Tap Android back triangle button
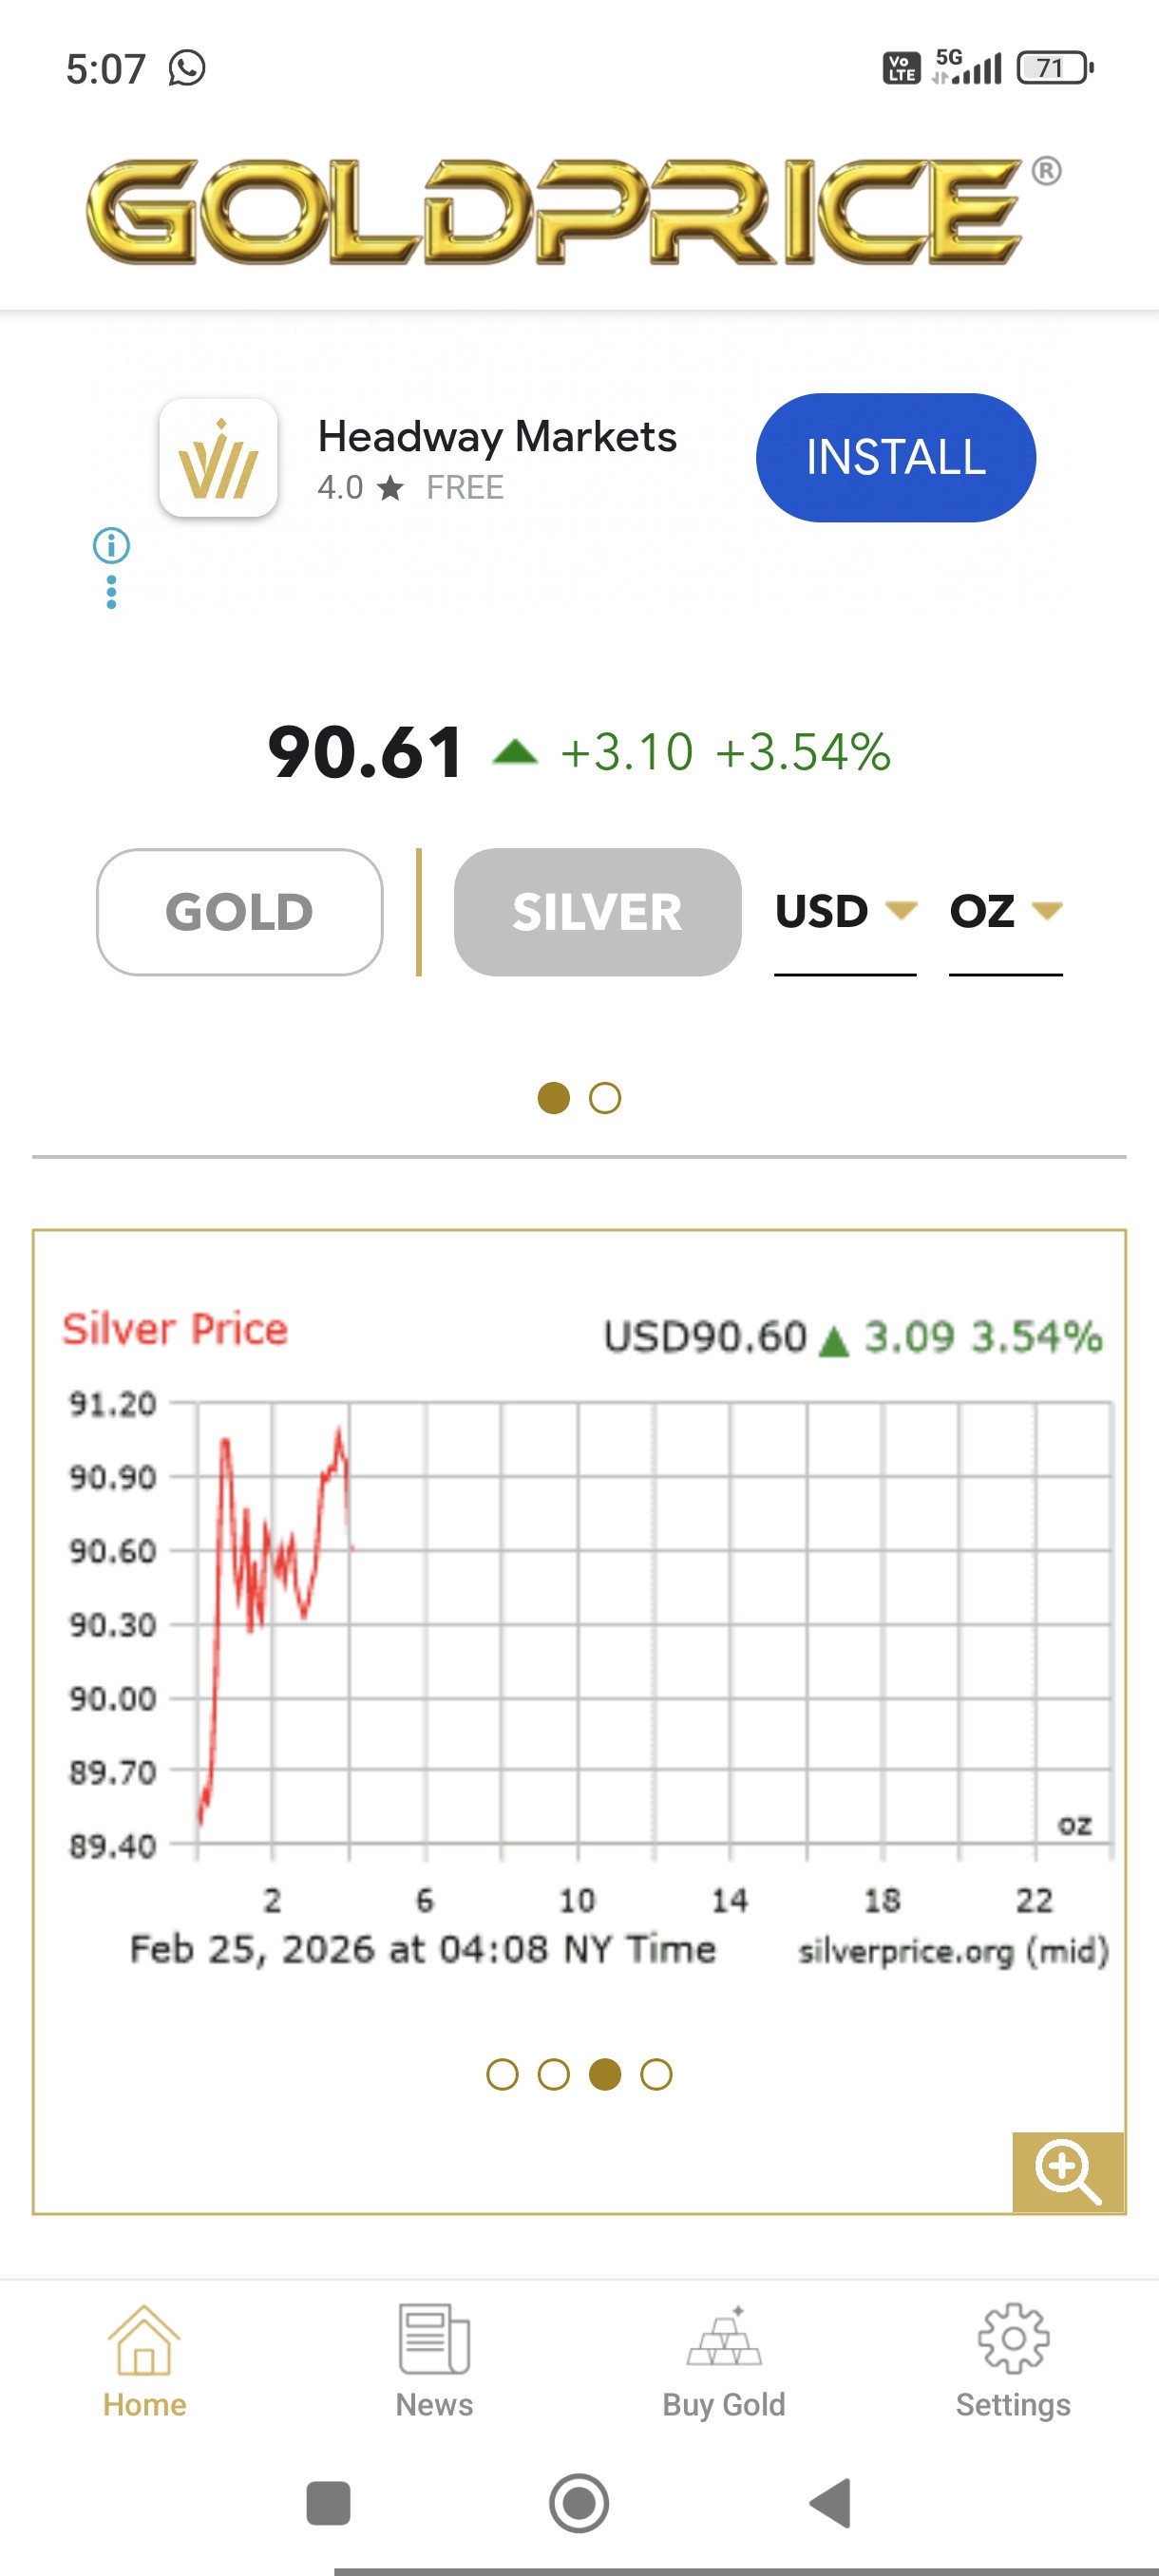The height and width of the screenshot is (2576, 1159). tap(830, 2503)
